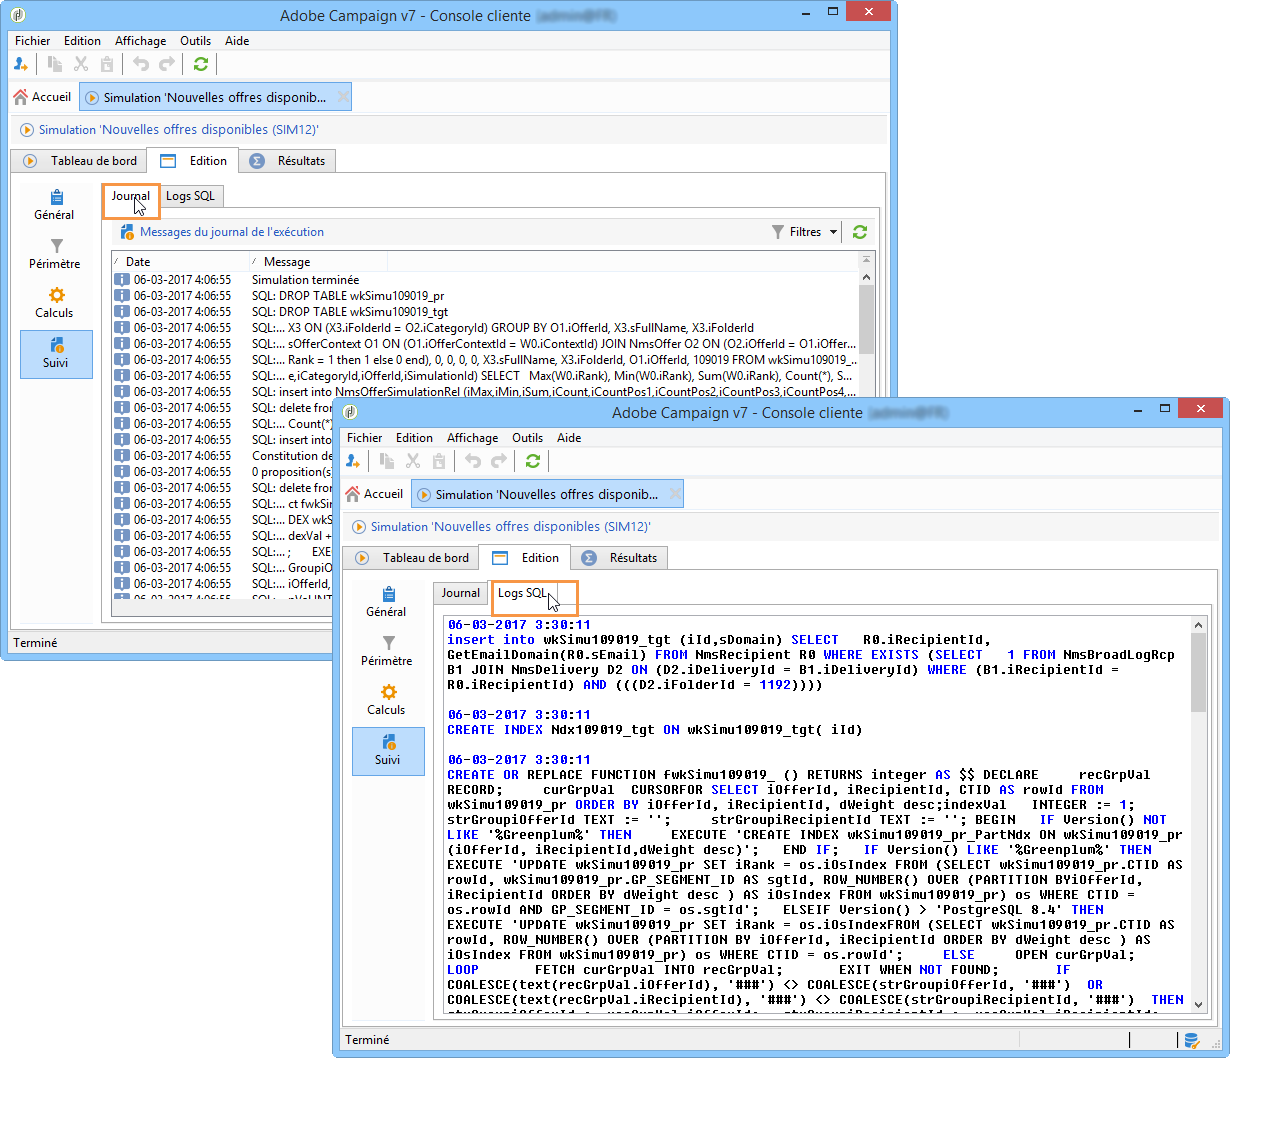Go to Accueil home in back window
1261x1122 pixels.
pyautogui.click(x=42, y=97)
